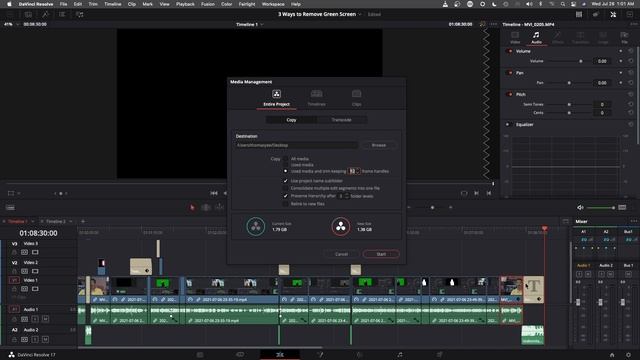Select the Copy mode button

tap(291, 120)
